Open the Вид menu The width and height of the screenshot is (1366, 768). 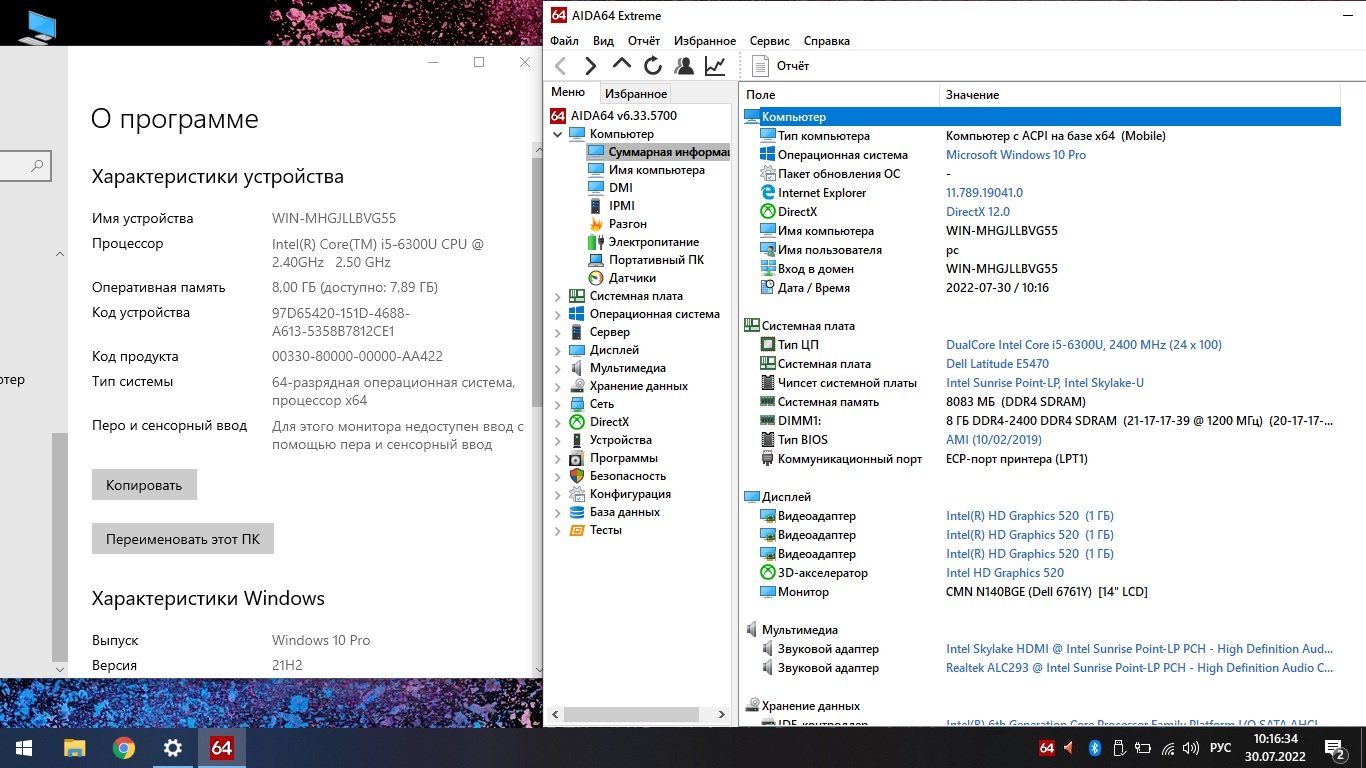coord(603,41)
